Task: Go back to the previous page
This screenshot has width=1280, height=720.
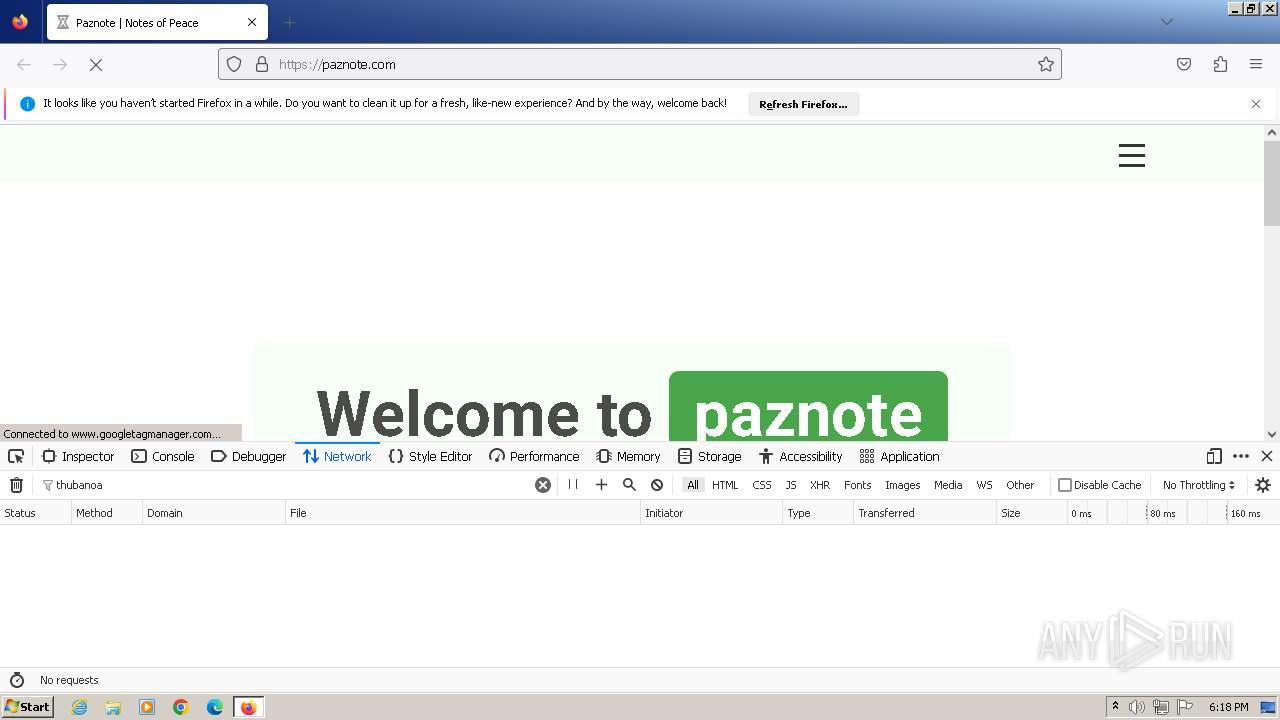Action: tap(24, 64)
